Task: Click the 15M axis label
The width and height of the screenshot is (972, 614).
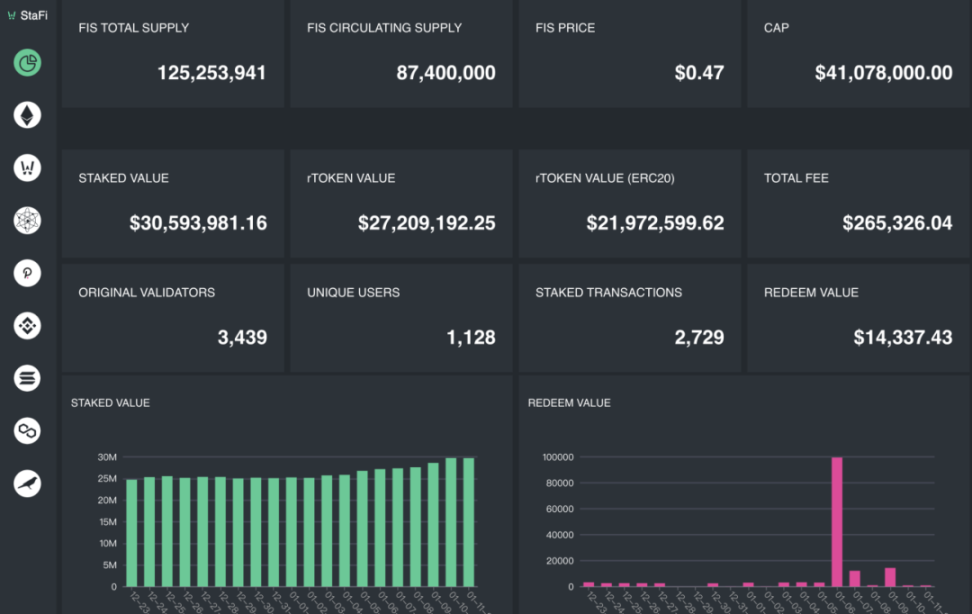Action: pos(108,522)
